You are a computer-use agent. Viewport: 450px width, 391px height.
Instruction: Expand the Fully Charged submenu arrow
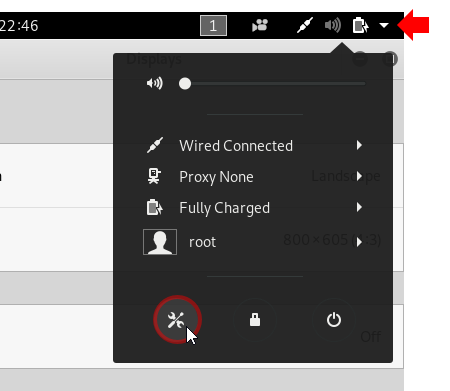point(359,207)
